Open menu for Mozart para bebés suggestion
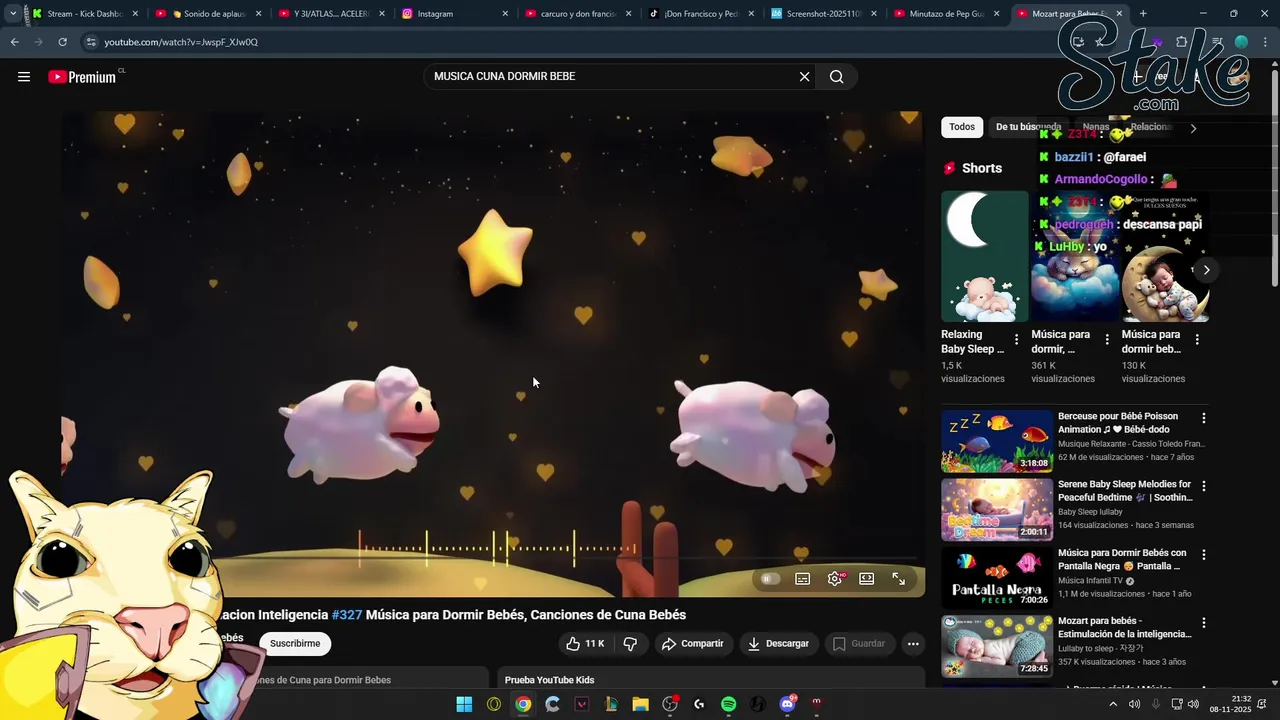1280x720 pixels. pyautogui.click(x=1203, y=623)
